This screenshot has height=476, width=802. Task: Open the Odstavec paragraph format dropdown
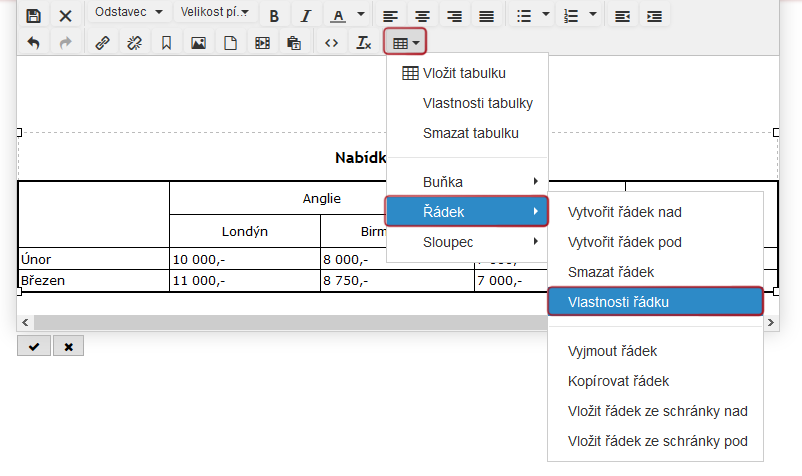click(x=129, y=12)
